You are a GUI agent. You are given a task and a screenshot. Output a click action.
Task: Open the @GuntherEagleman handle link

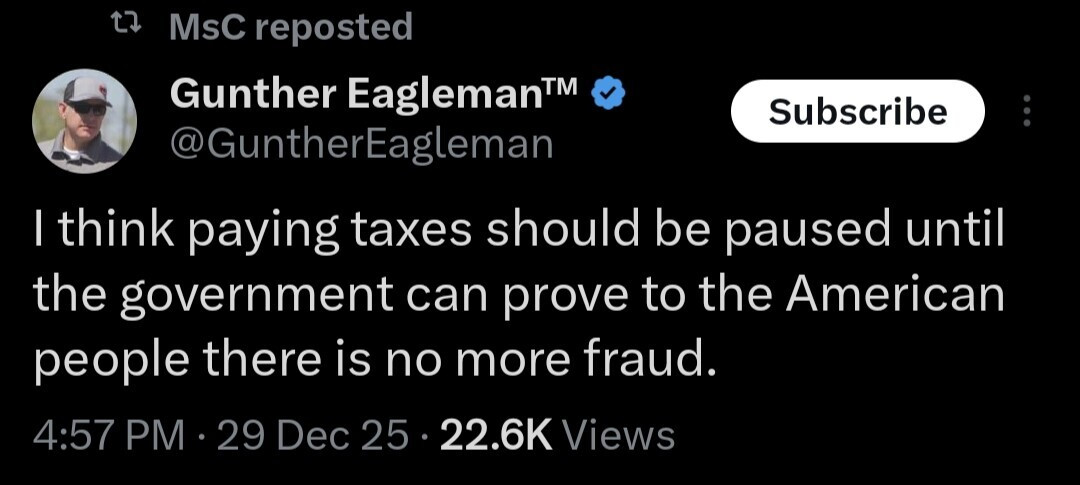(361, 143)
